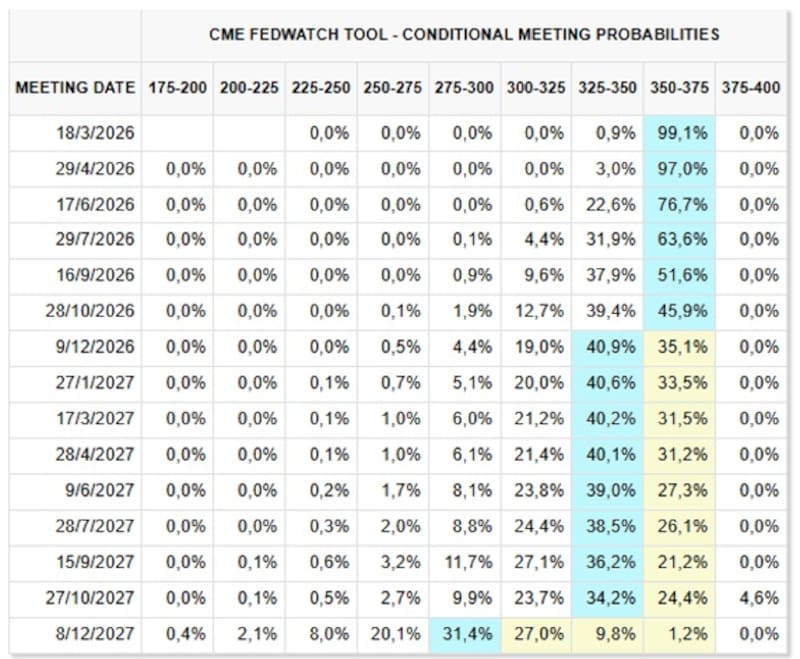Click the CME FedWatch Tool table title
Screen dimensions: 800x659
(463, 34)
